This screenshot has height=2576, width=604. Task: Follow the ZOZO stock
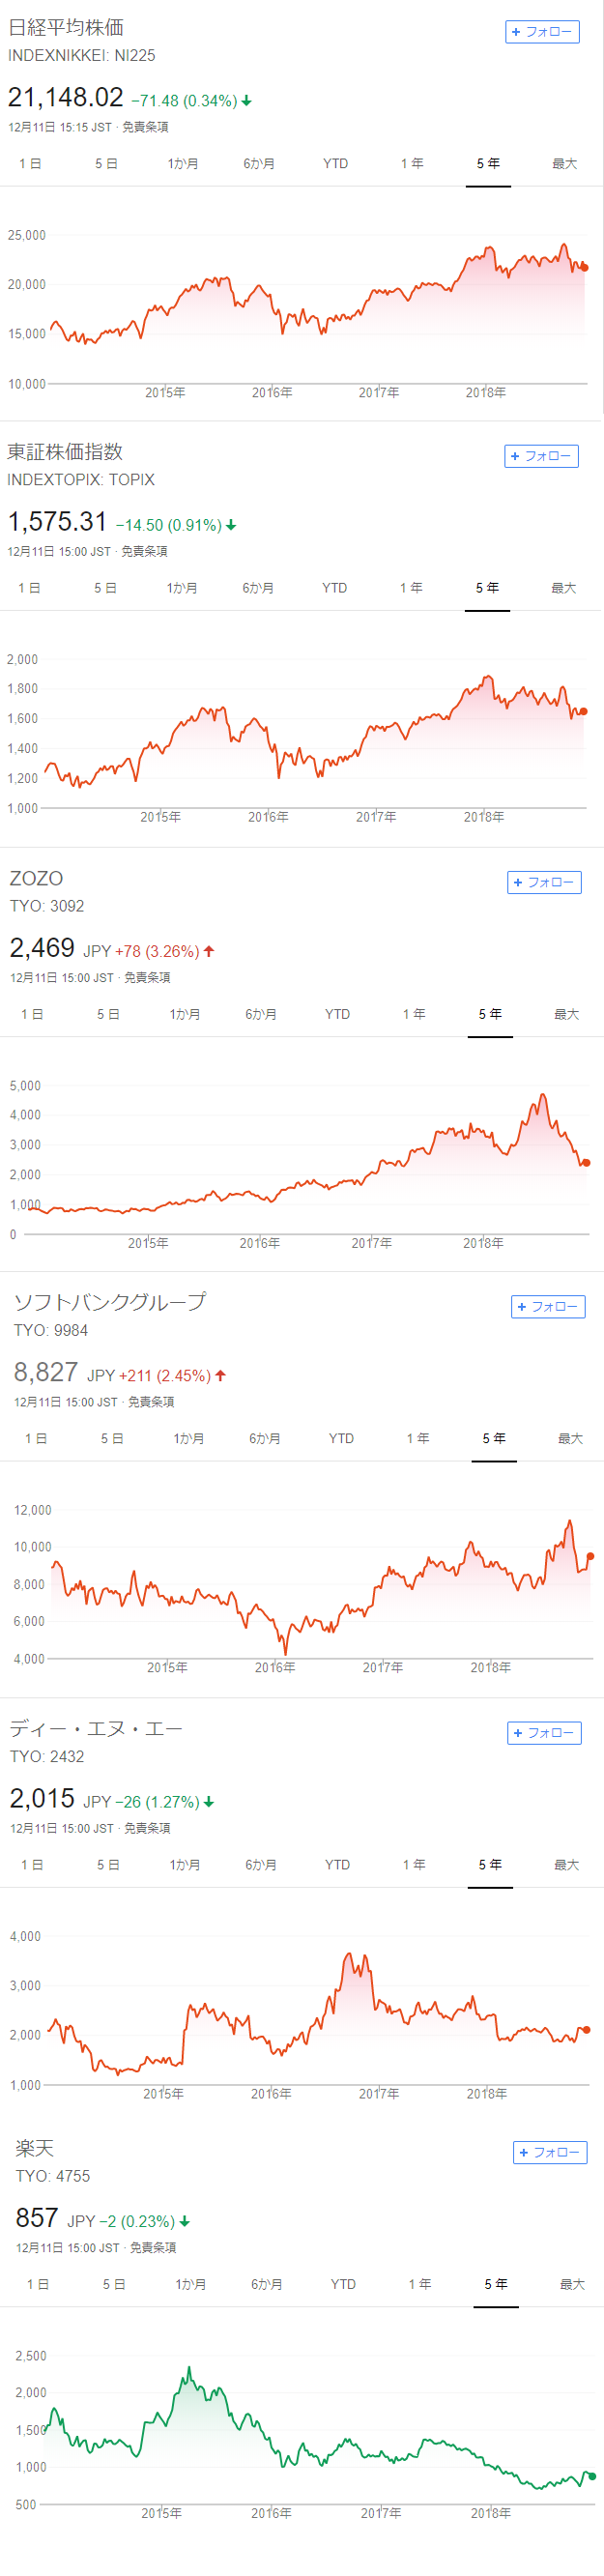(544, 883)
